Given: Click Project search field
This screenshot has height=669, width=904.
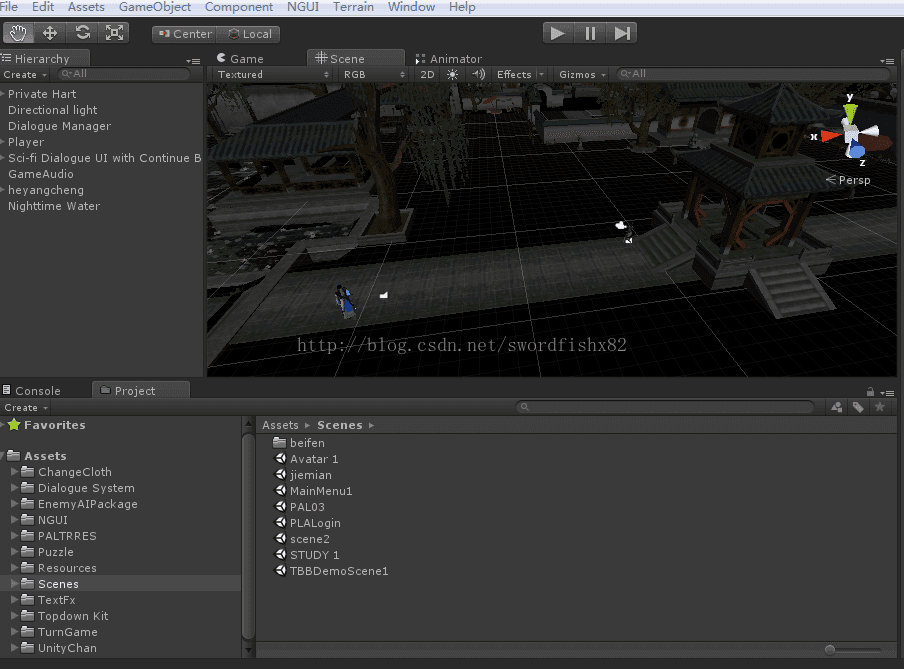Looking at the screenshot, I should pos(665,407).
